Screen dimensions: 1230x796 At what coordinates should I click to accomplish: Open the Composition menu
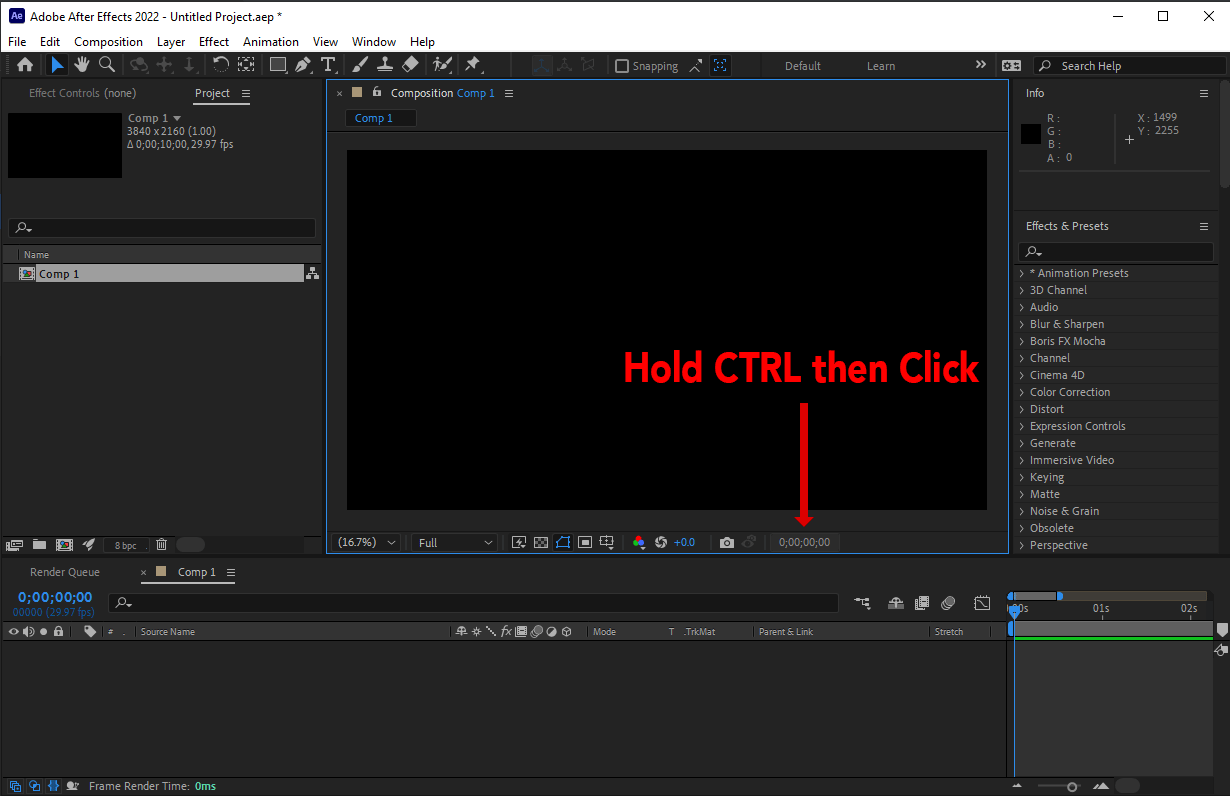point(108,41)
